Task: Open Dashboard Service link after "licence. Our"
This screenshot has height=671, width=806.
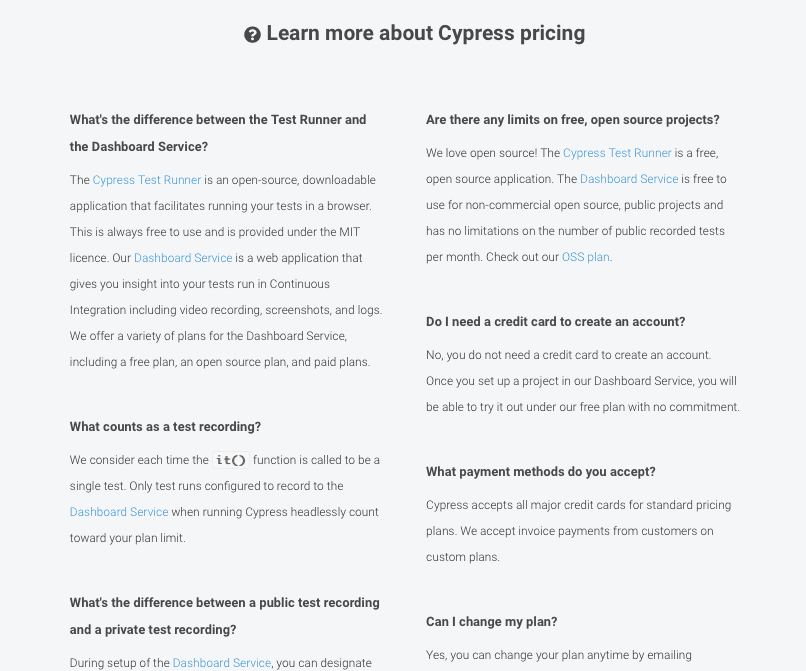Action: click(183, 258)
